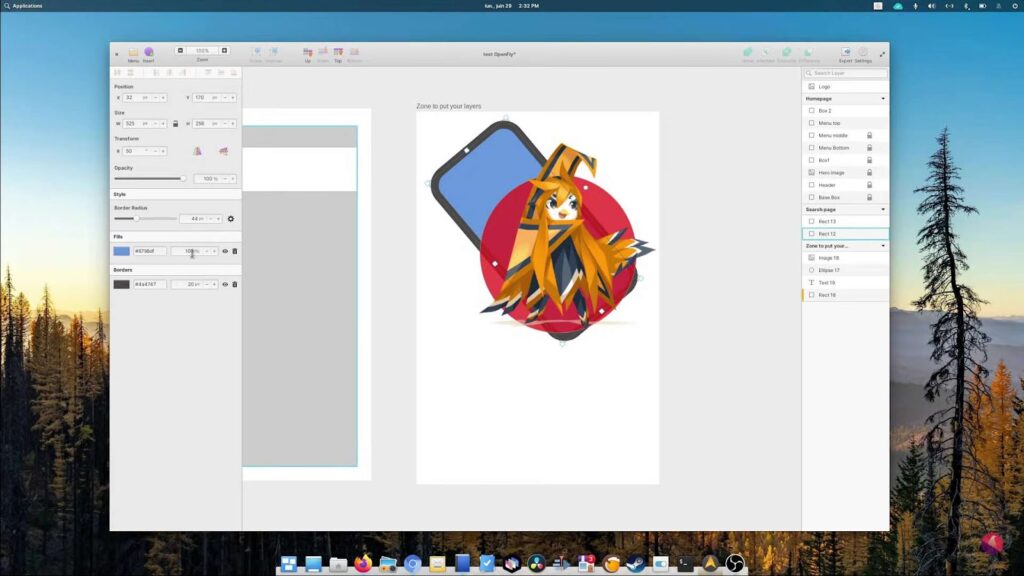Open border radius options gear

point(231,219)
